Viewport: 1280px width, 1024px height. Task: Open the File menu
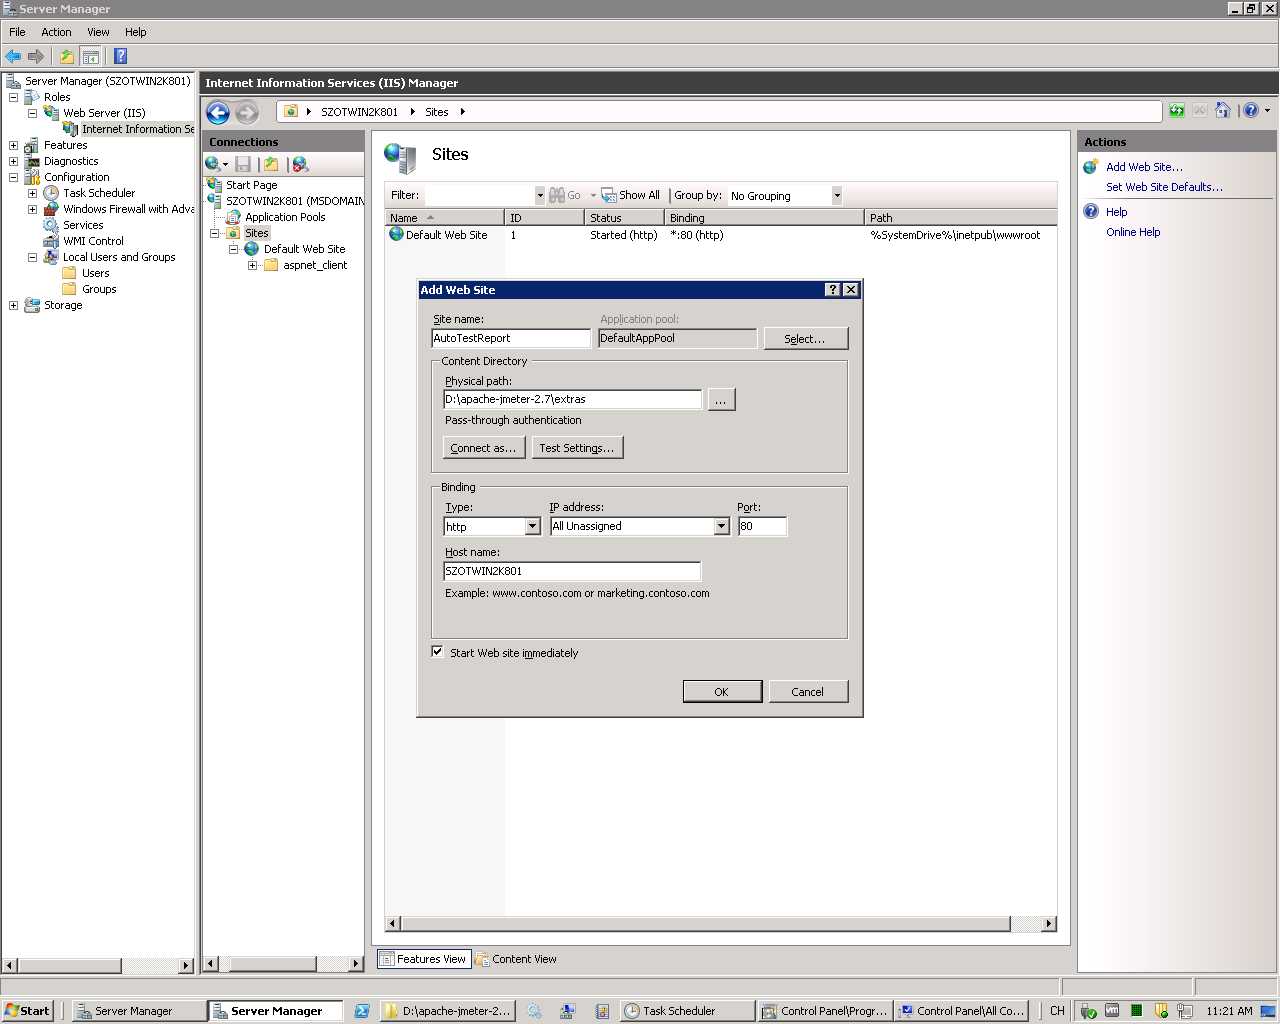point(17,32)
